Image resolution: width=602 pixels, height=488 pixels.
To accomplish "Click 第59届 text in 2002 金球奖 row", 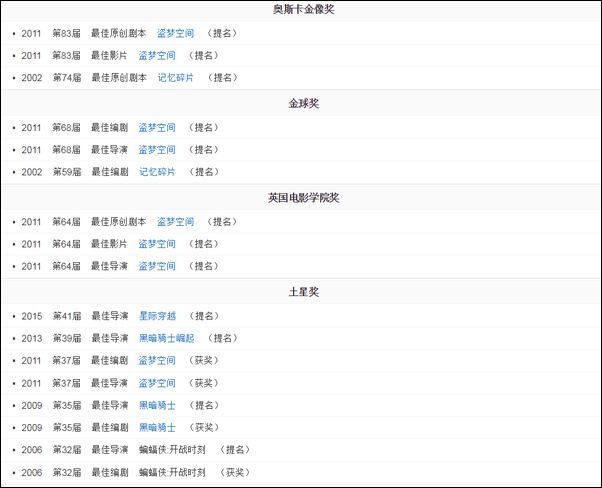I will [67, 172].
